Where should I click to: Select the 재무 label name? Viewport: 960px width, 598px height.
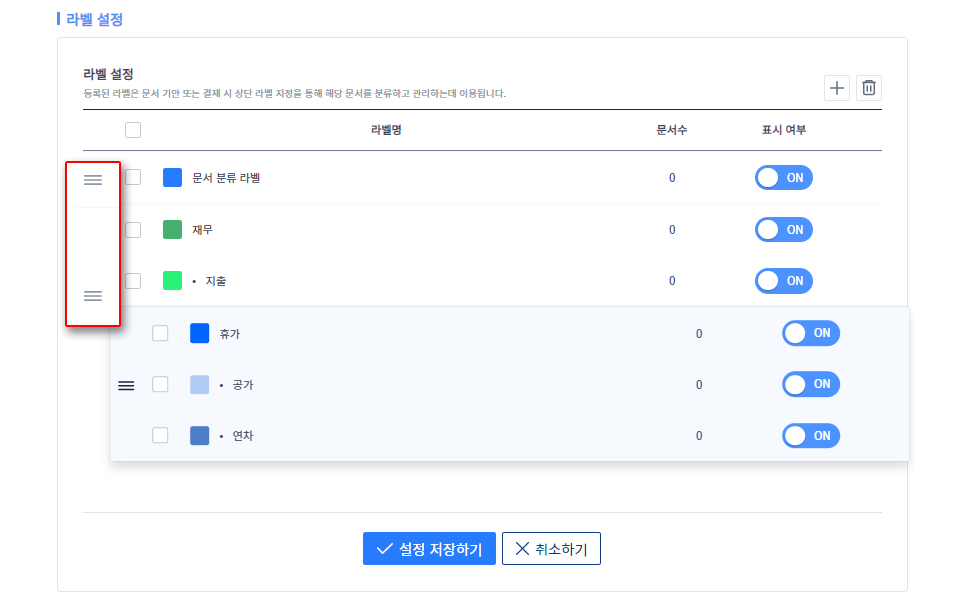(202, 230)
